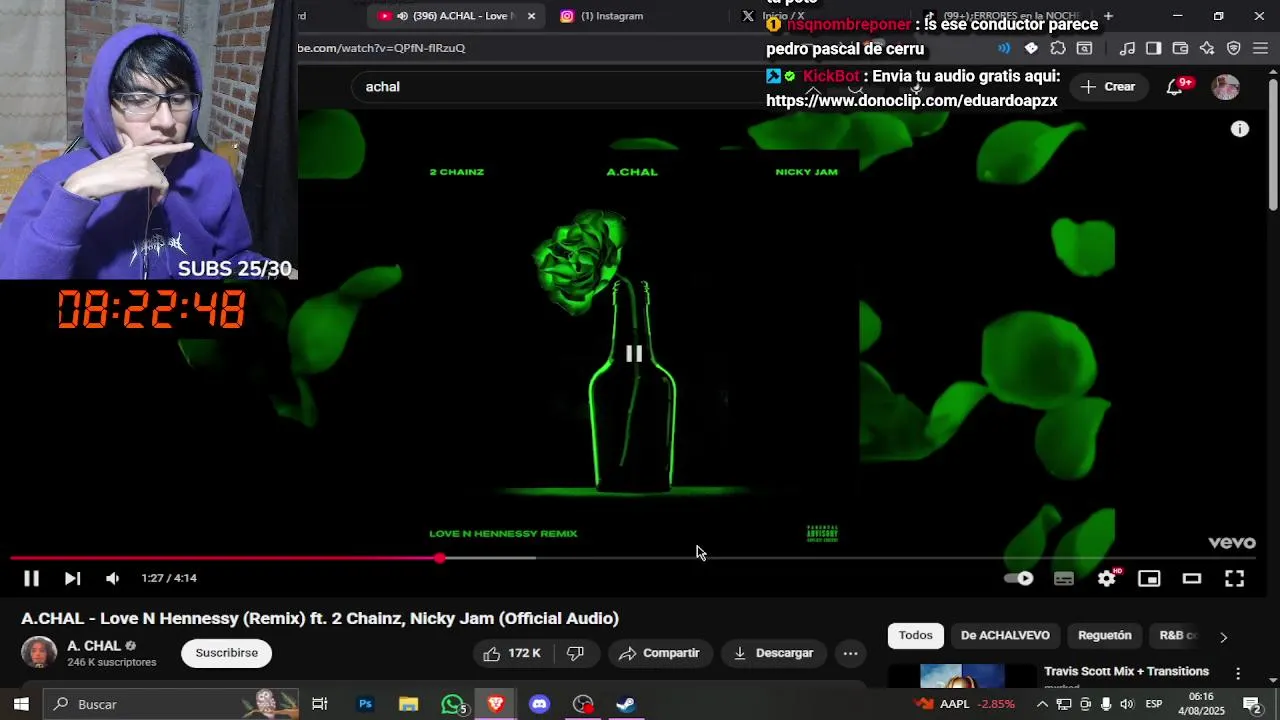
Task: Open Travis Scott Mix + Transitions video
Action: 1126,671
